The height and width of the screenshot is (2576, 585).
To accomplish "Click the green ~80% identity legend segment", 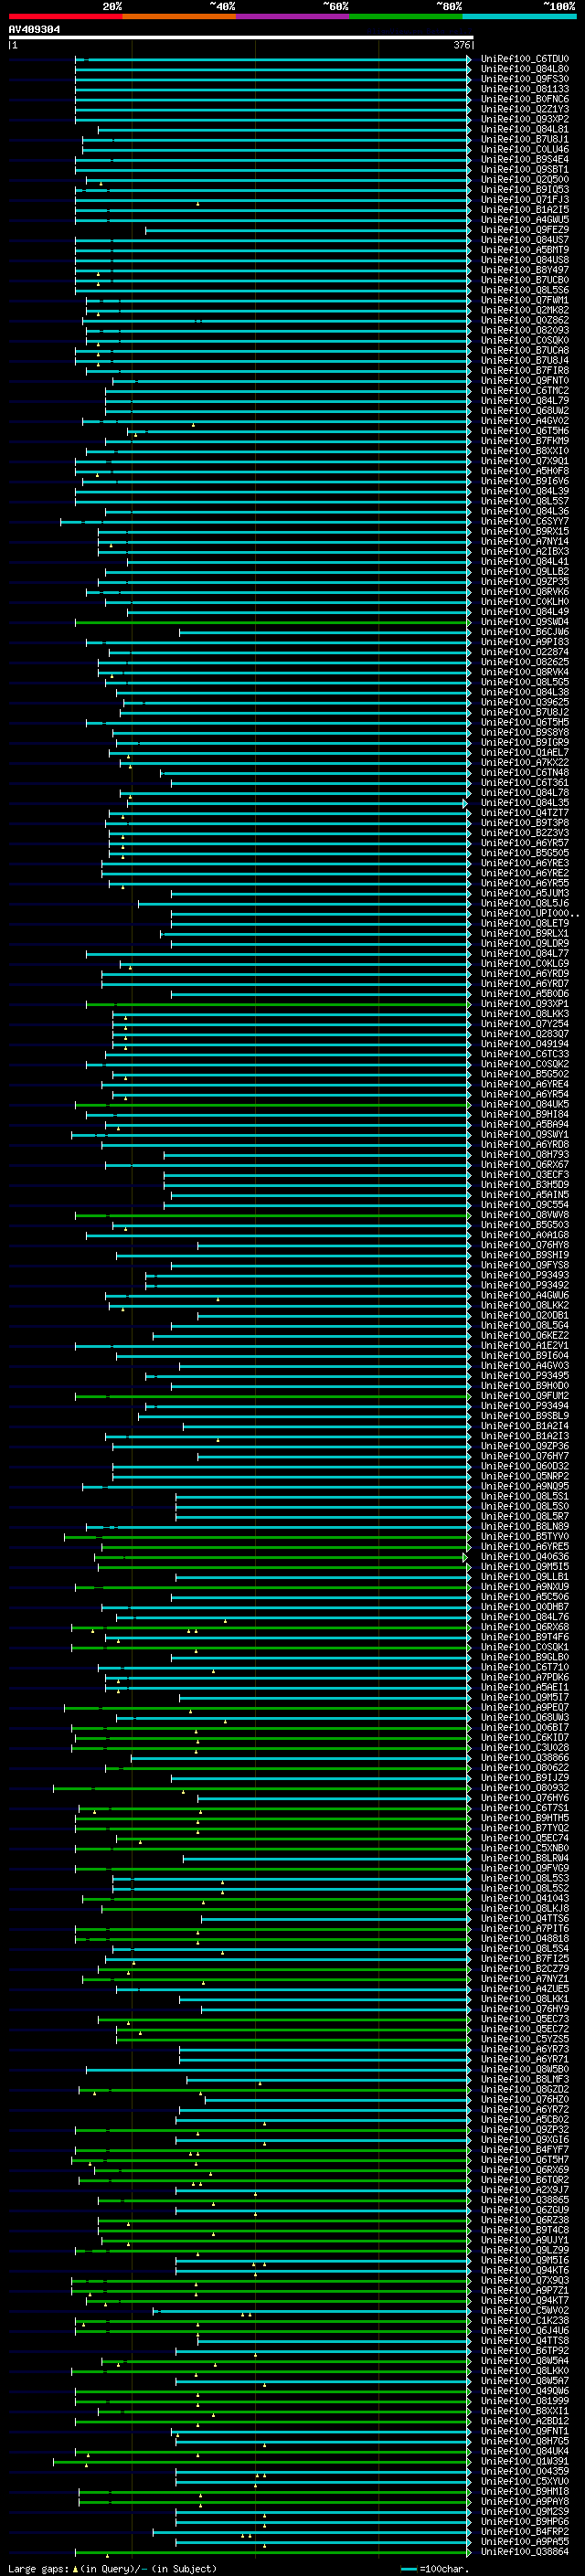I will pos(406,16).
